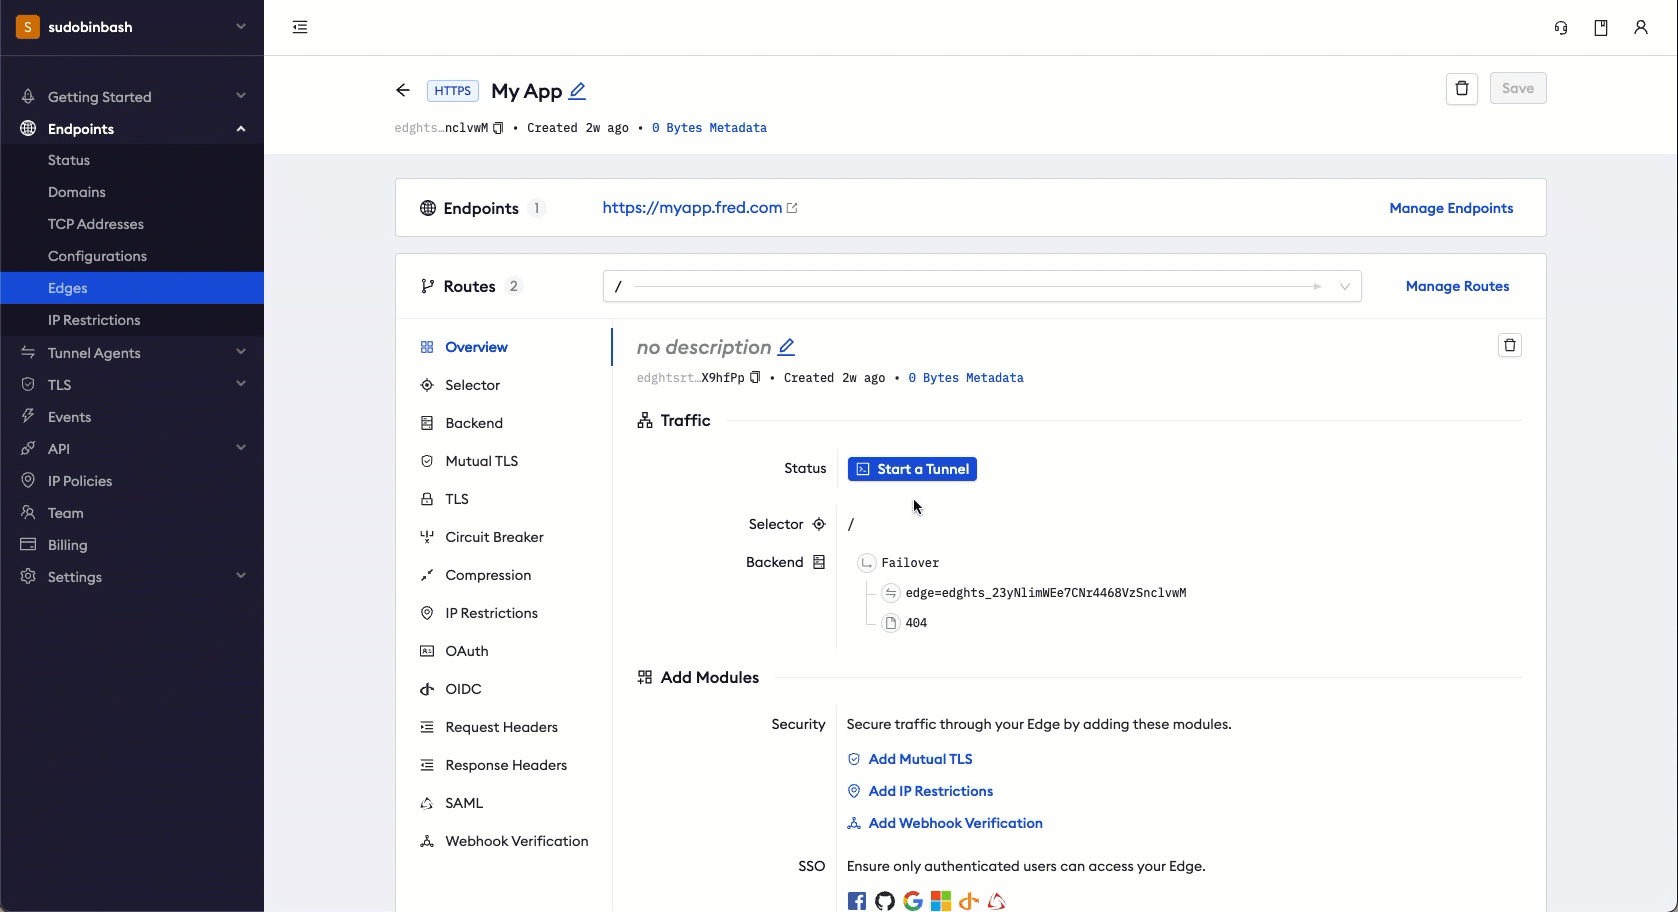Open IP Policies in the sidebar

80,481
